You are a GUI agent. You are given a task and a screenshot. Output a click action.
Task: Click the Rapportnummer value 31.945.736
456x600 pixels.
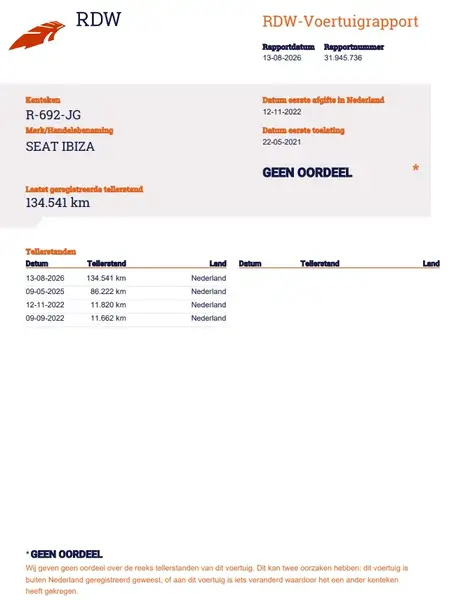point(343,58)
